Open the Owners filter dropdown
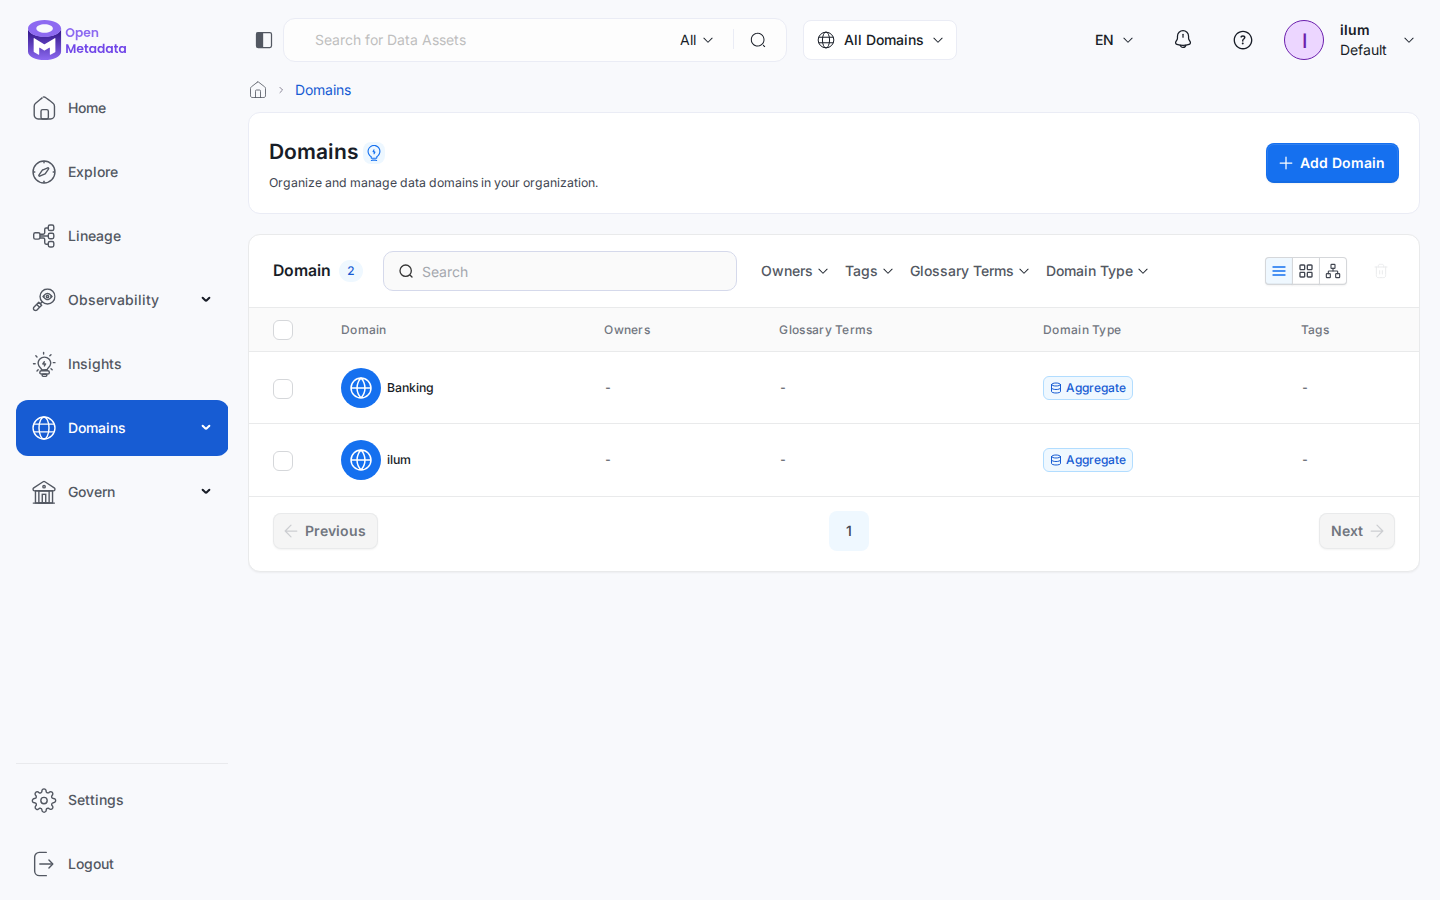The height and width of the screenshot is (900, 1440). pos(794,271)
